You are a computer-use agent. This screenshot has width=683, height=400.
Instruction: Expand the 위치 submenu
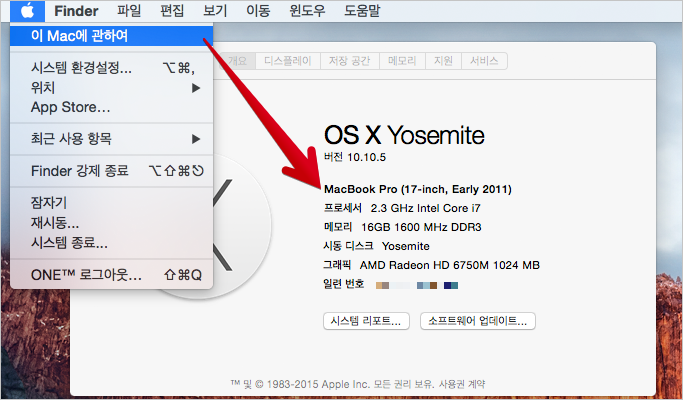click(112, 88)
